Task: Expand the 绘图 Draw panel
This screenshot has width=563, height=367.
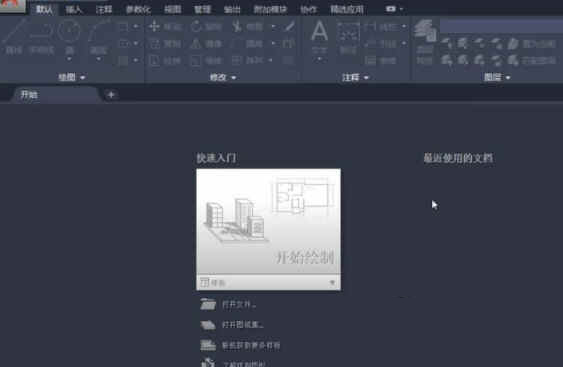Action: pos(71,77)
